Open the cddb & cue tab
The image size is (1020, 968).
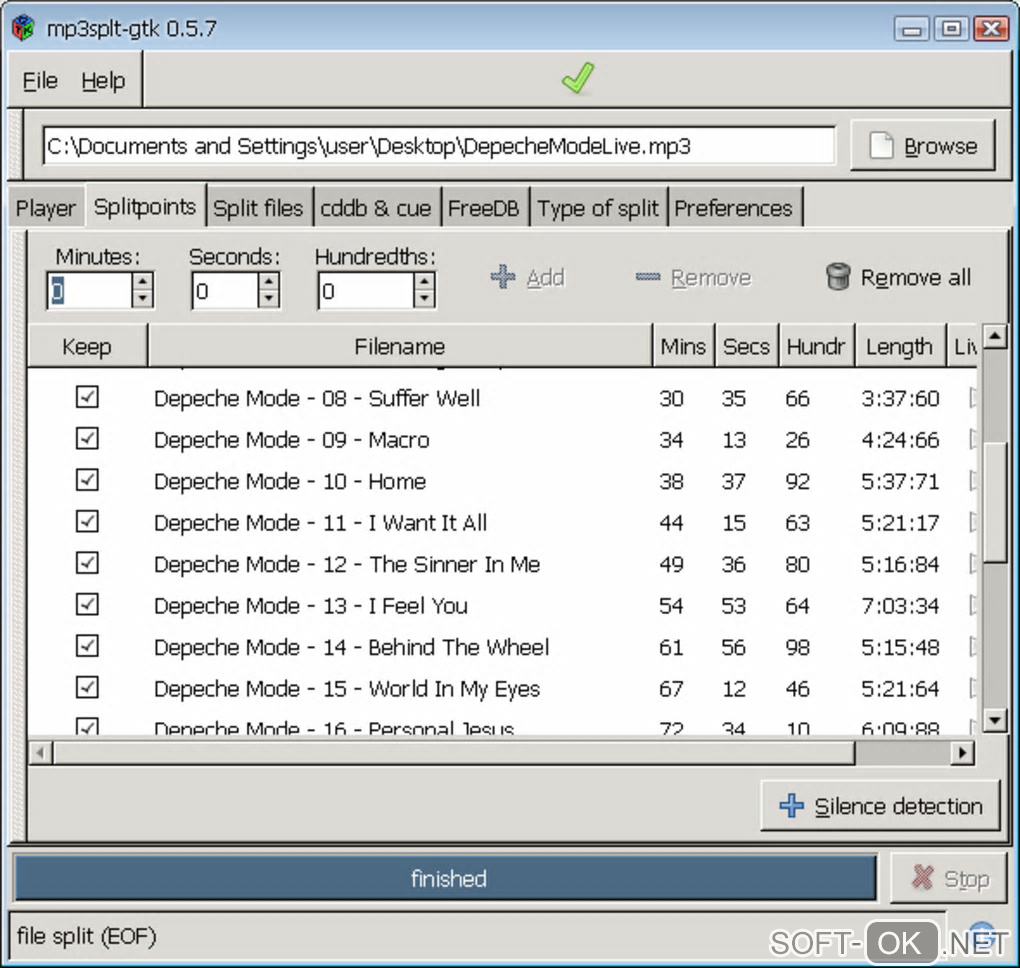click(375, 208)
